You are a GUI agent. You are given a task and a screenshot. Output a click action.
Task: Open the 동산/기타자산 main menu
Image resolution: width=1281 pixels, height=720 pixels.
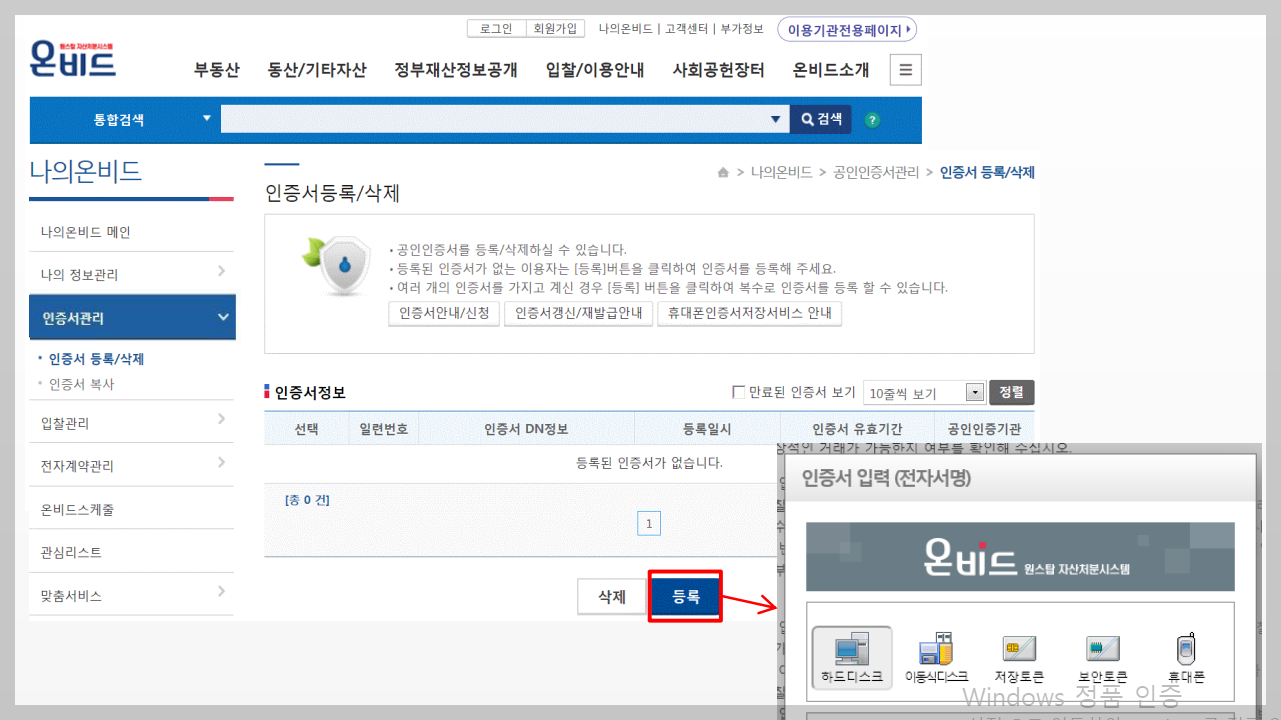point(317,70)
